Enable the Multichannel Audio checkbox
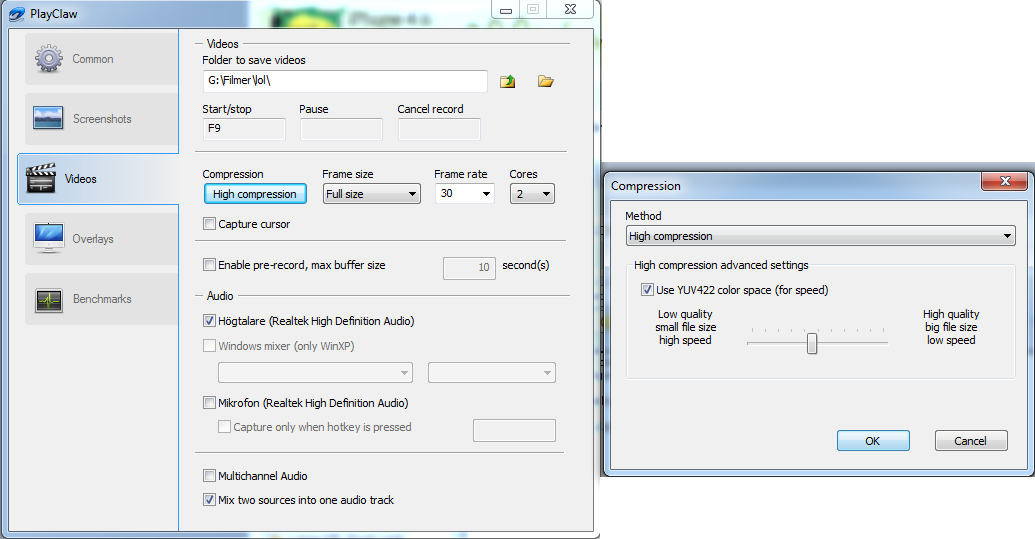 pos(209,476)
